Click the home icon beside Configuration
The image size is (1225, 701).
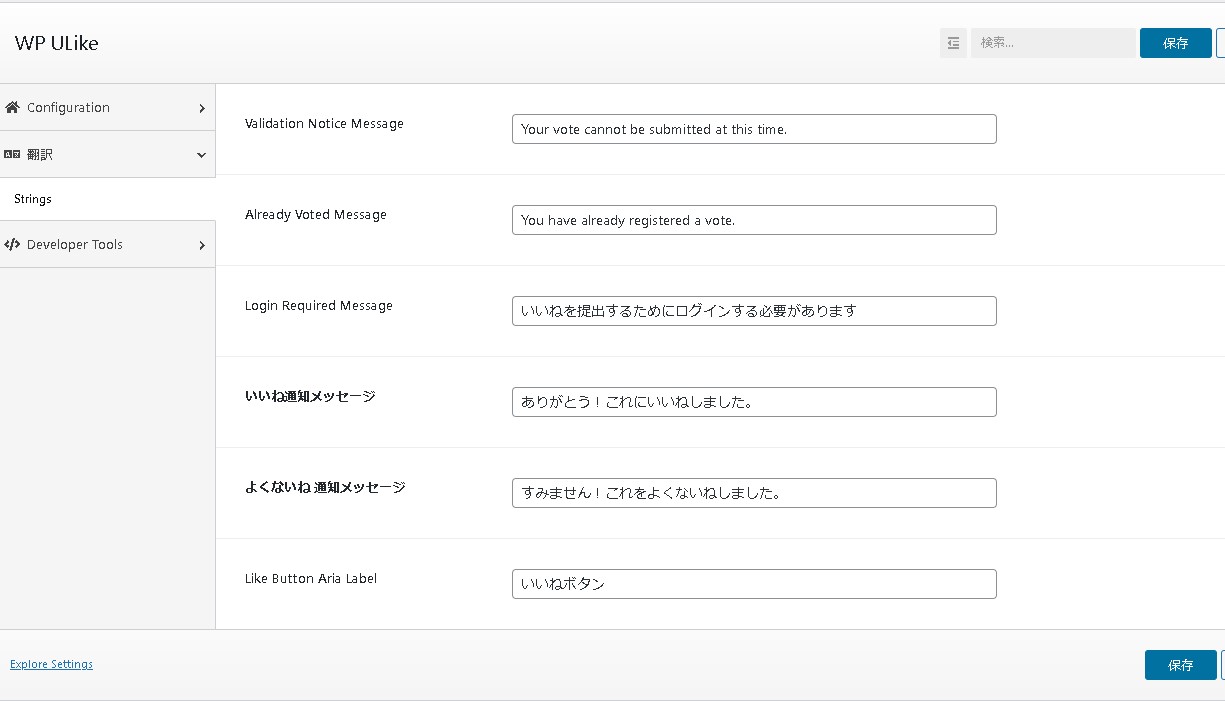click(x=11, y=107)
